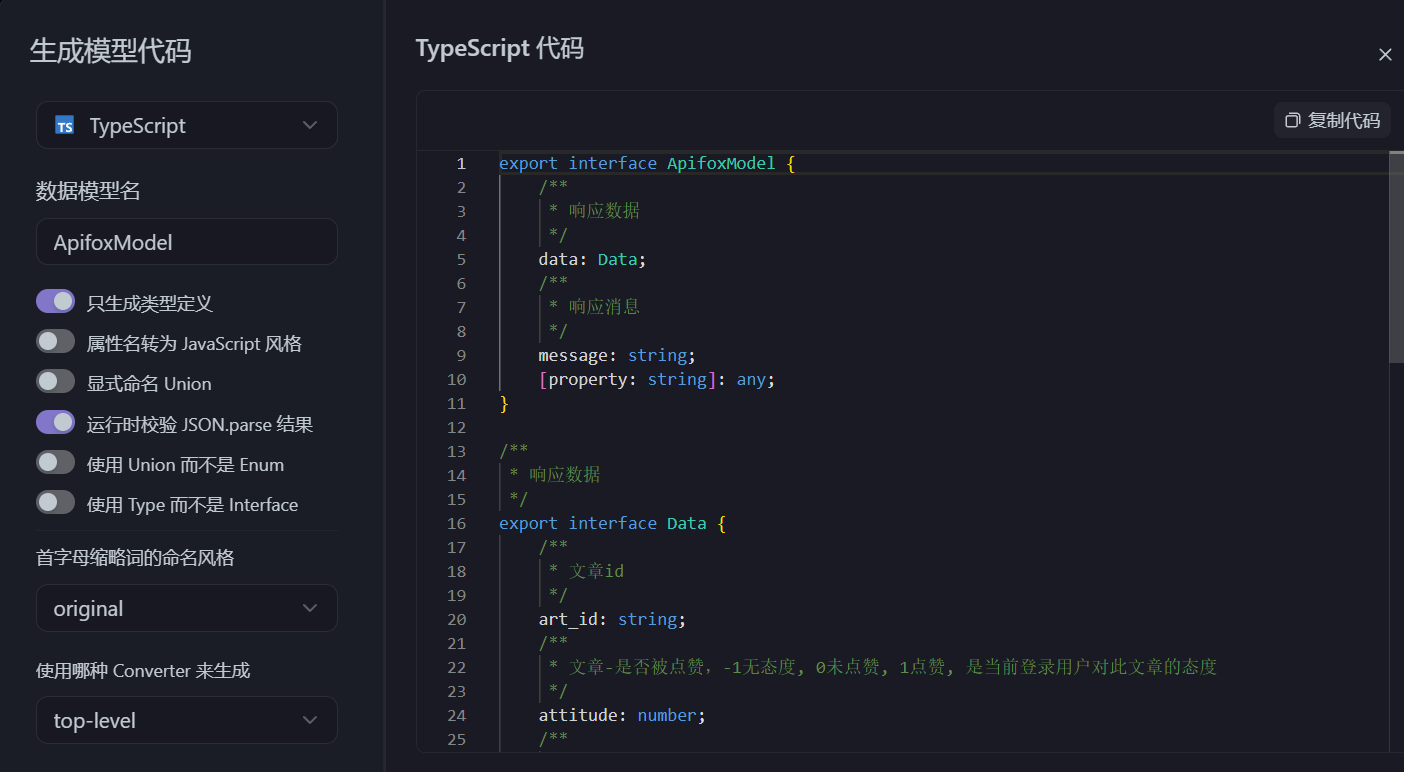This screenshot has height=772, width=1404.
Task: Click the 'art_id: string;' code line
Action: pyautogui.click(x=612, y=619)
